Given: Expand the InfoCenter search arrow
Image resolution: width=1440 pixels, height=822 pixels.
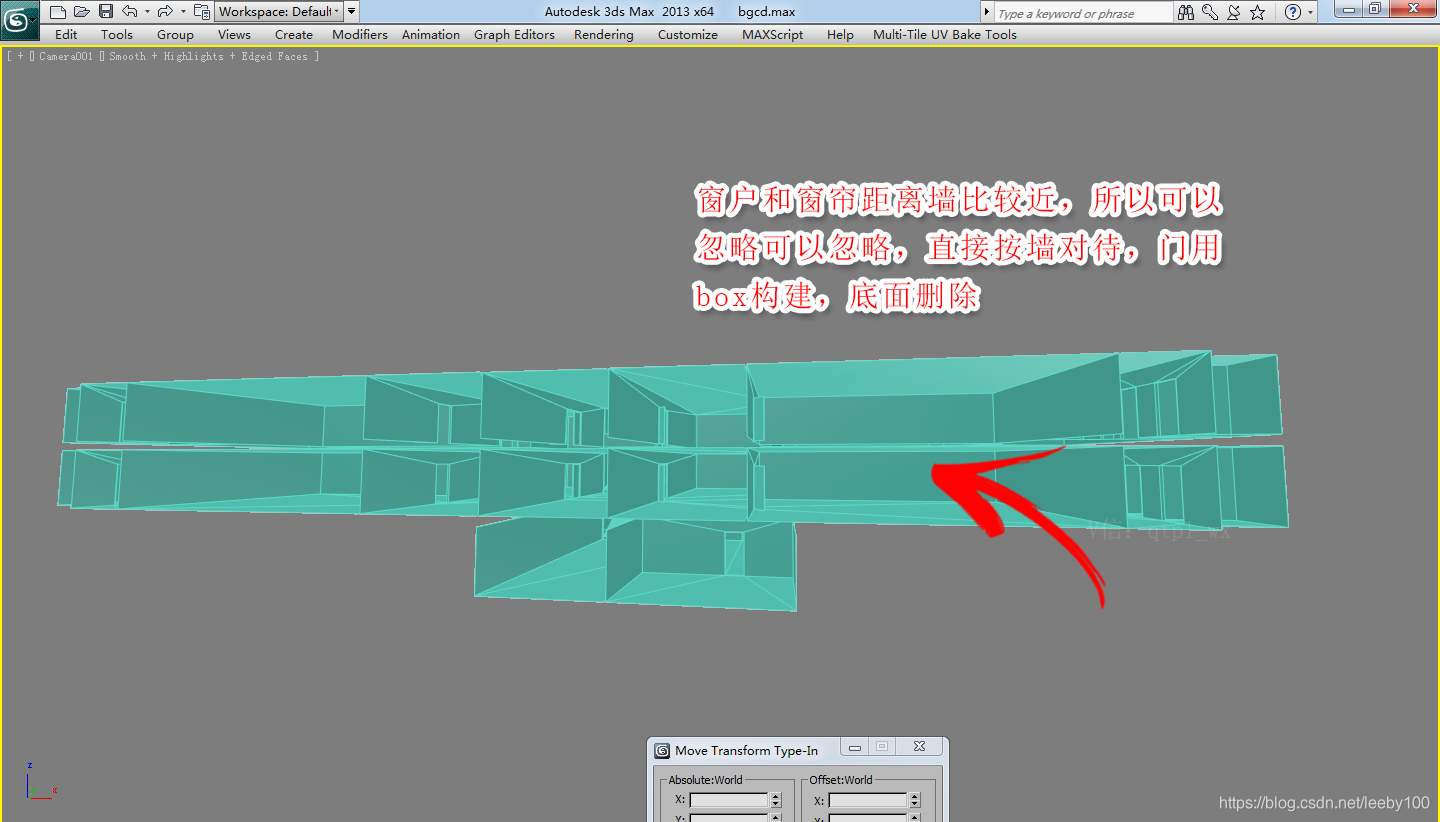Looking at the screenshot, I should tap(987, 13).
